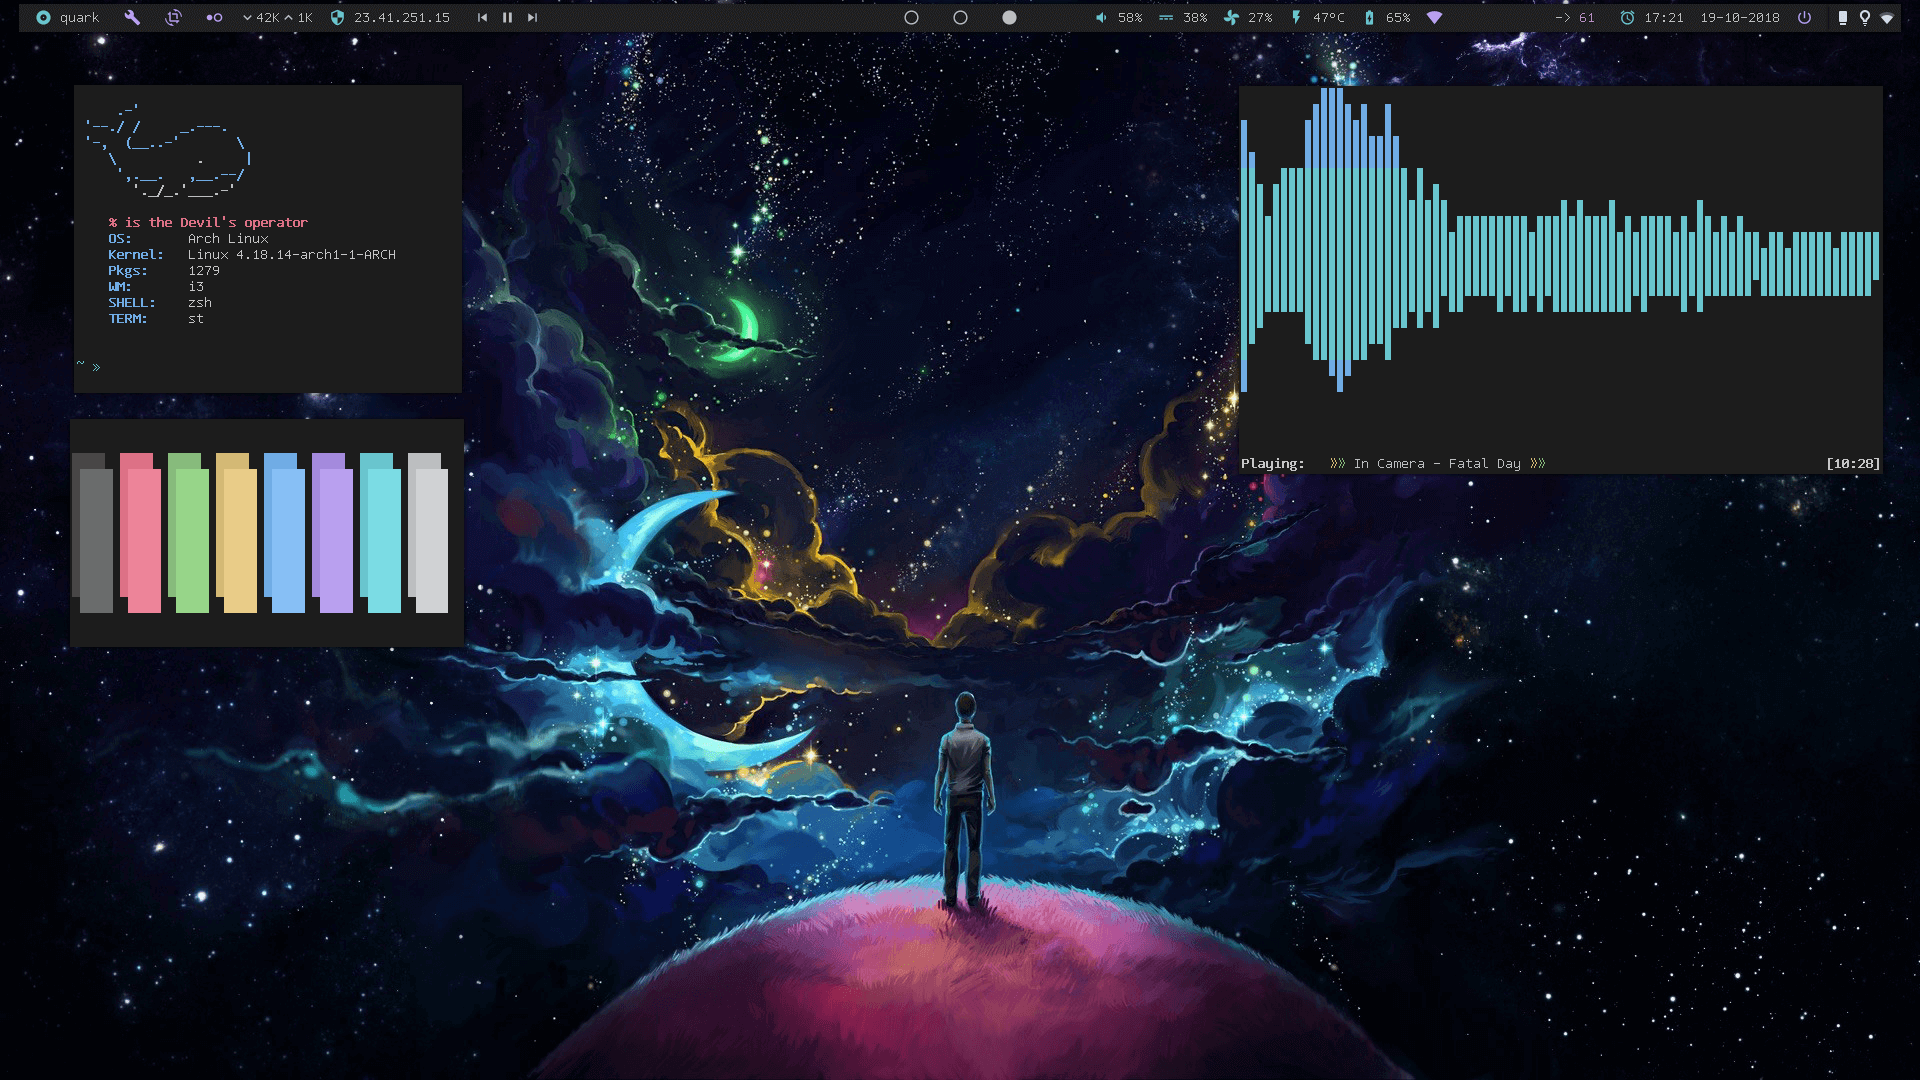This screenshot has height=1080, width=1920.
Task: Click the pink Devil's operator quote
Action: [208, 223]
